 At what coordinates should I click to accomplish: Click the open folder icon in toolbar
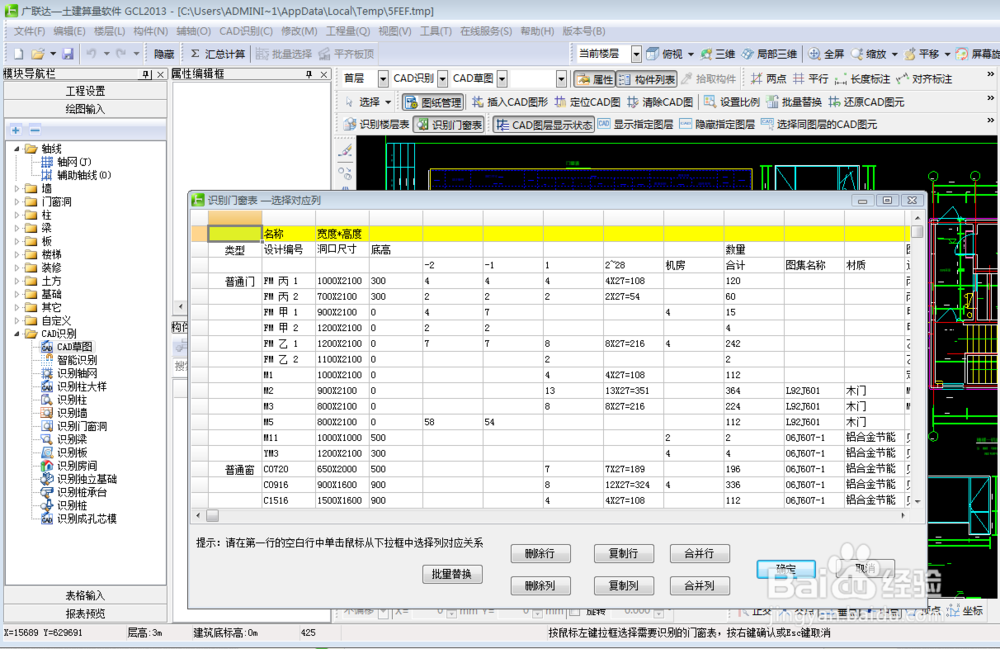click(x=38, y=54)
